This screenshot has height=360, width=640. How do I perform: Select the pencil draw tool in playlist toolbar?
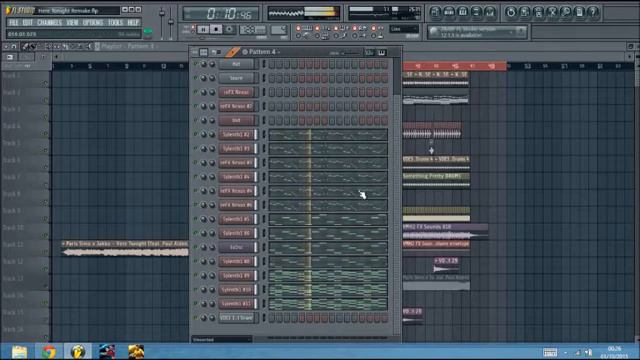(25, 47)
